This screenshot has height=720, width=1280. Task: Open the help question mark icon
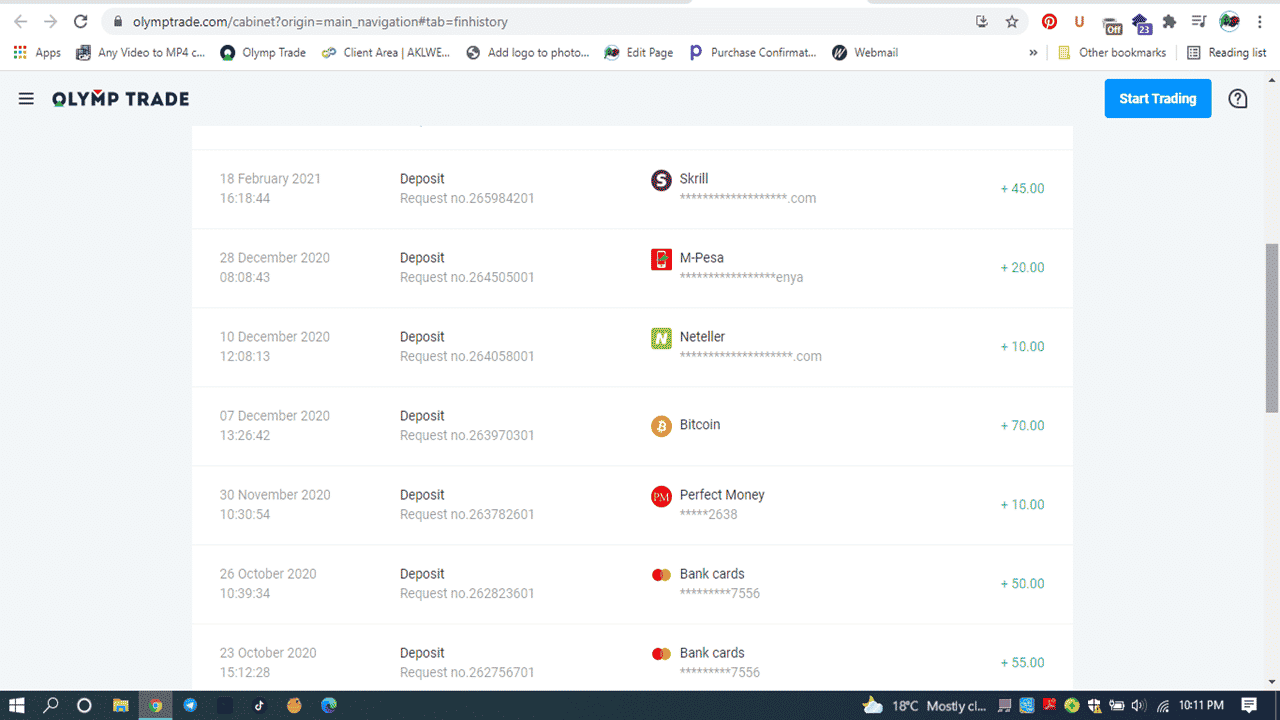pyautogui.click(x=1238, y=99)
